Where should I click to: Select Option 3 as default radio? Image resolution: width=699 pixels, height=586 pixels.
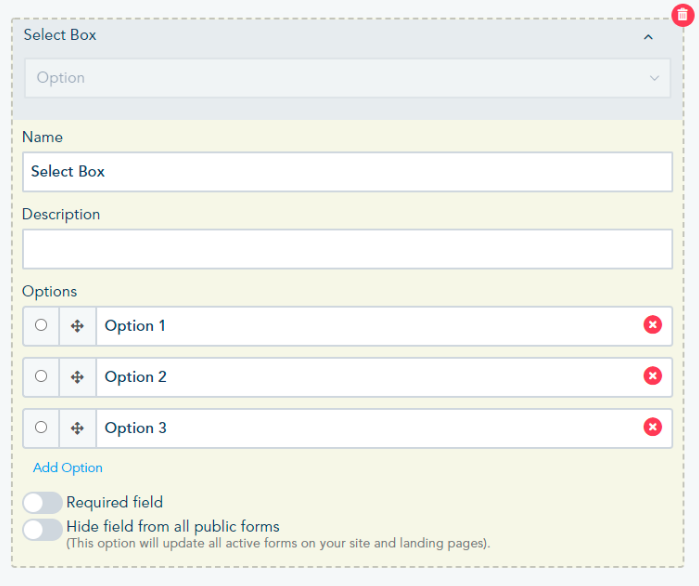tap(41, 427)
